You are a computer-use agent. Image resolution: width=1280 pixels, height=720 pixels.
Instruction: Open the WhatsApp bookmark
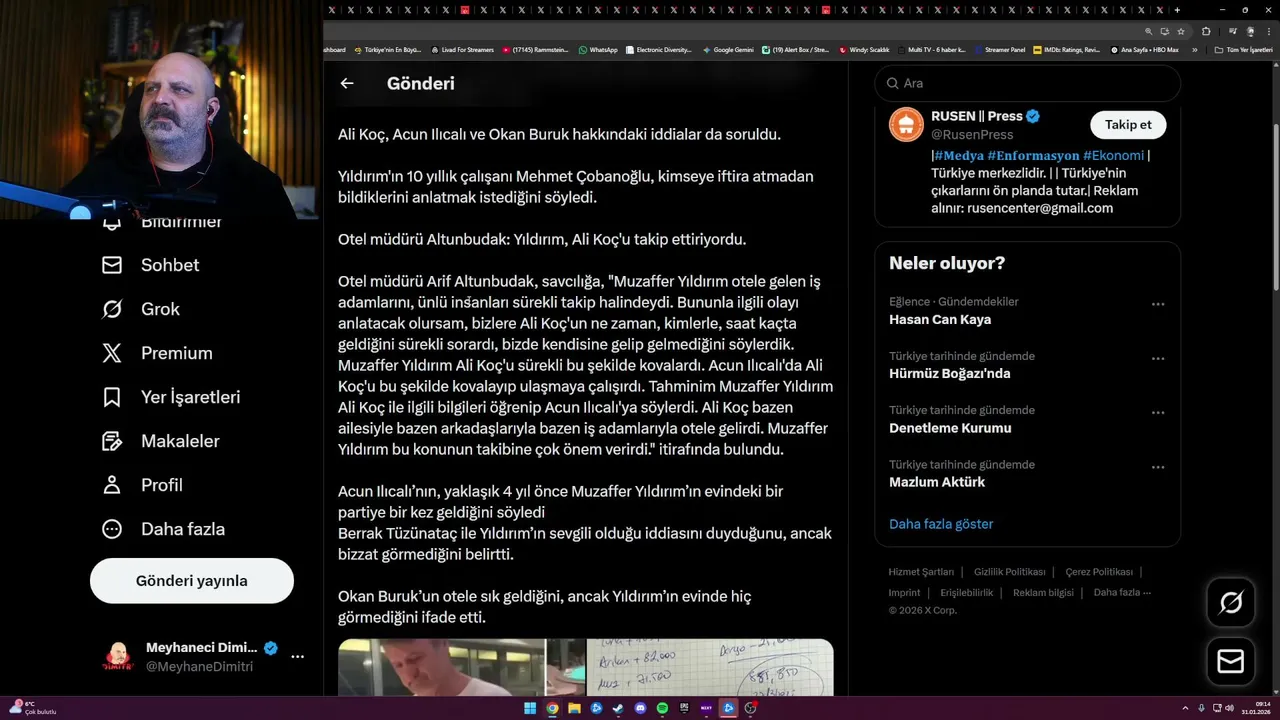[x=598, y=49]
